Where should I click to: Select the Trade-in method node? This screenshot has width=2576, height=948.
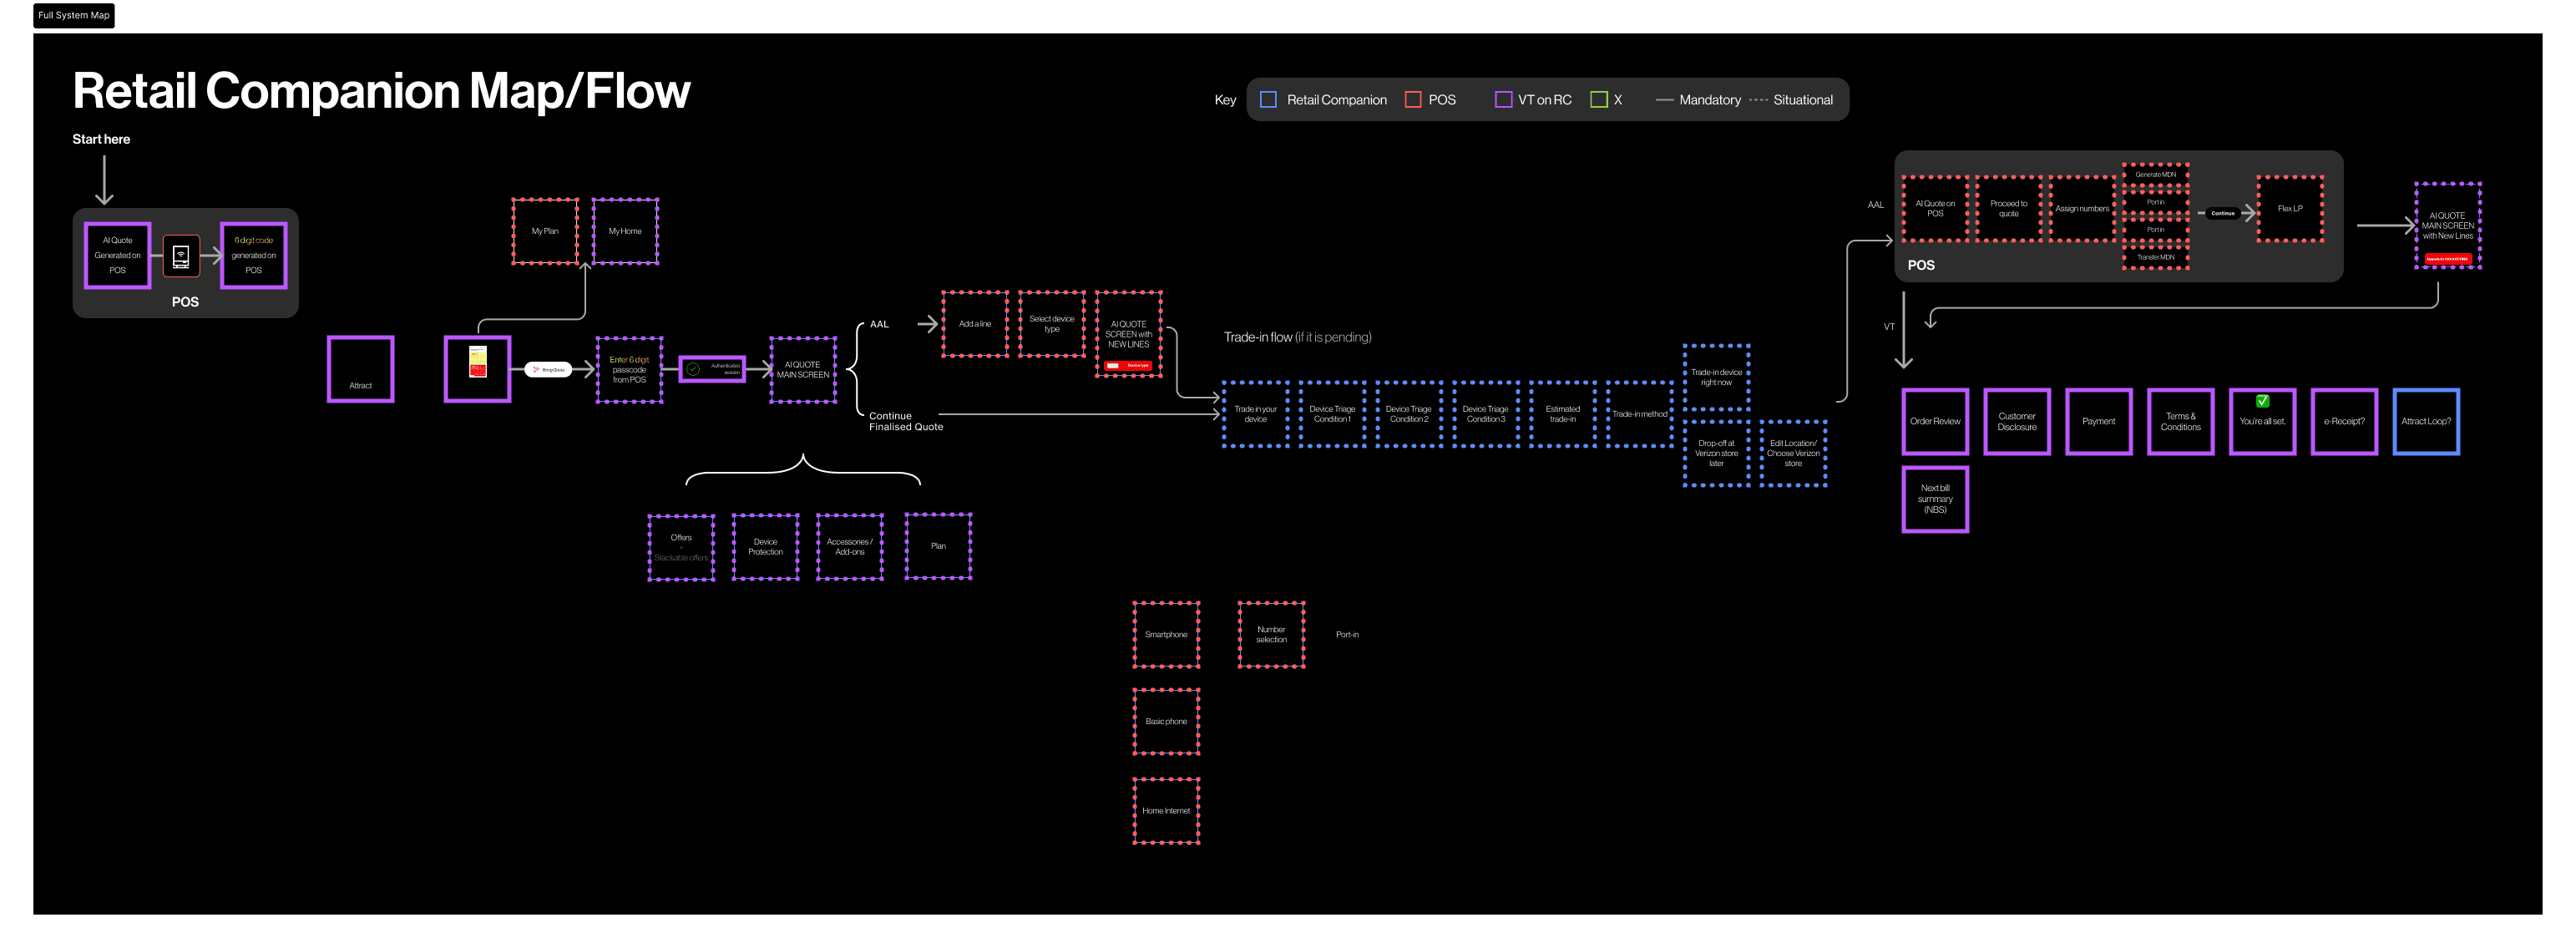(1640, 414)
